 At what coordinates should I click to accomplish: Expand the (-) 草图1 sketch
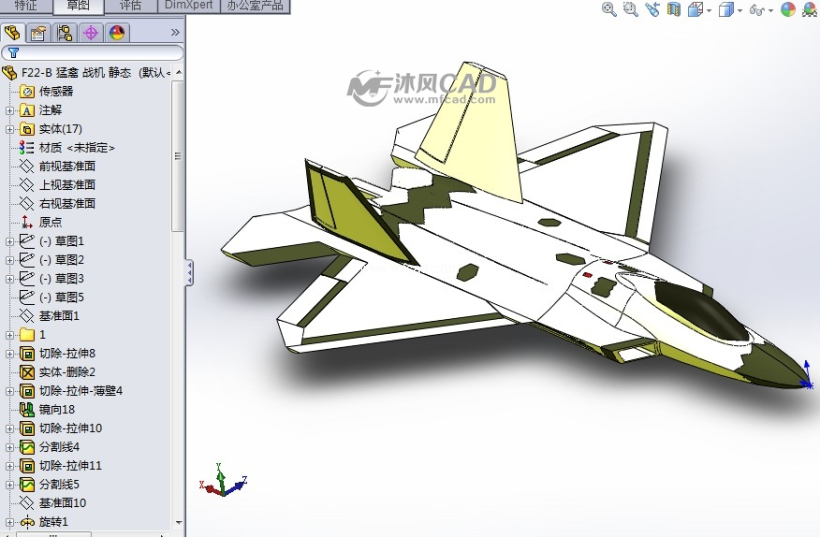click(x=9, y=242)
